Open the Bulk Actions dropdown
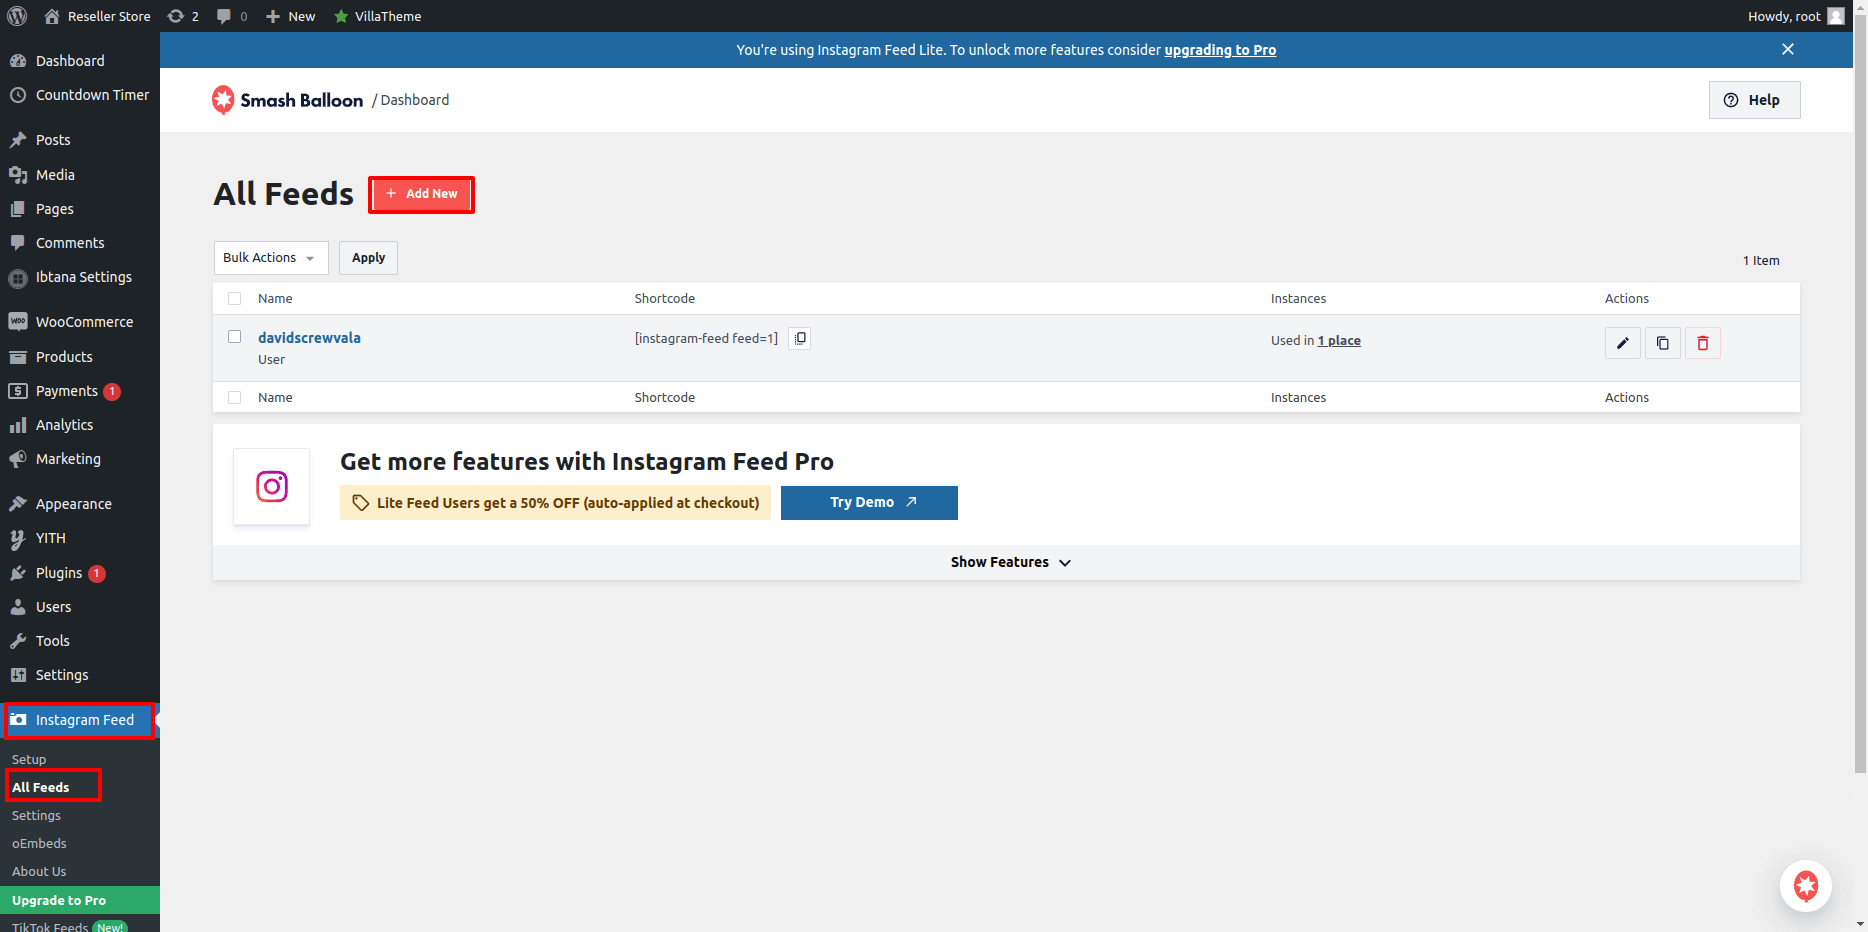This screenshot has width=1868, height=932. coord(270,258)
